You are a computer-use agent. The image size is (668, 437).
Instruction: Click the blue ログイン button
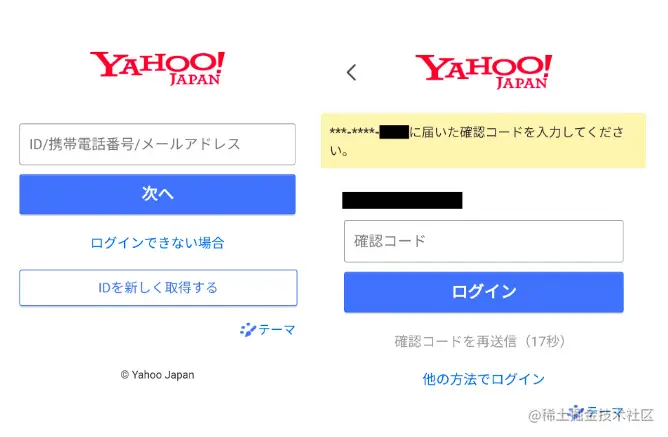coord(484,292)
